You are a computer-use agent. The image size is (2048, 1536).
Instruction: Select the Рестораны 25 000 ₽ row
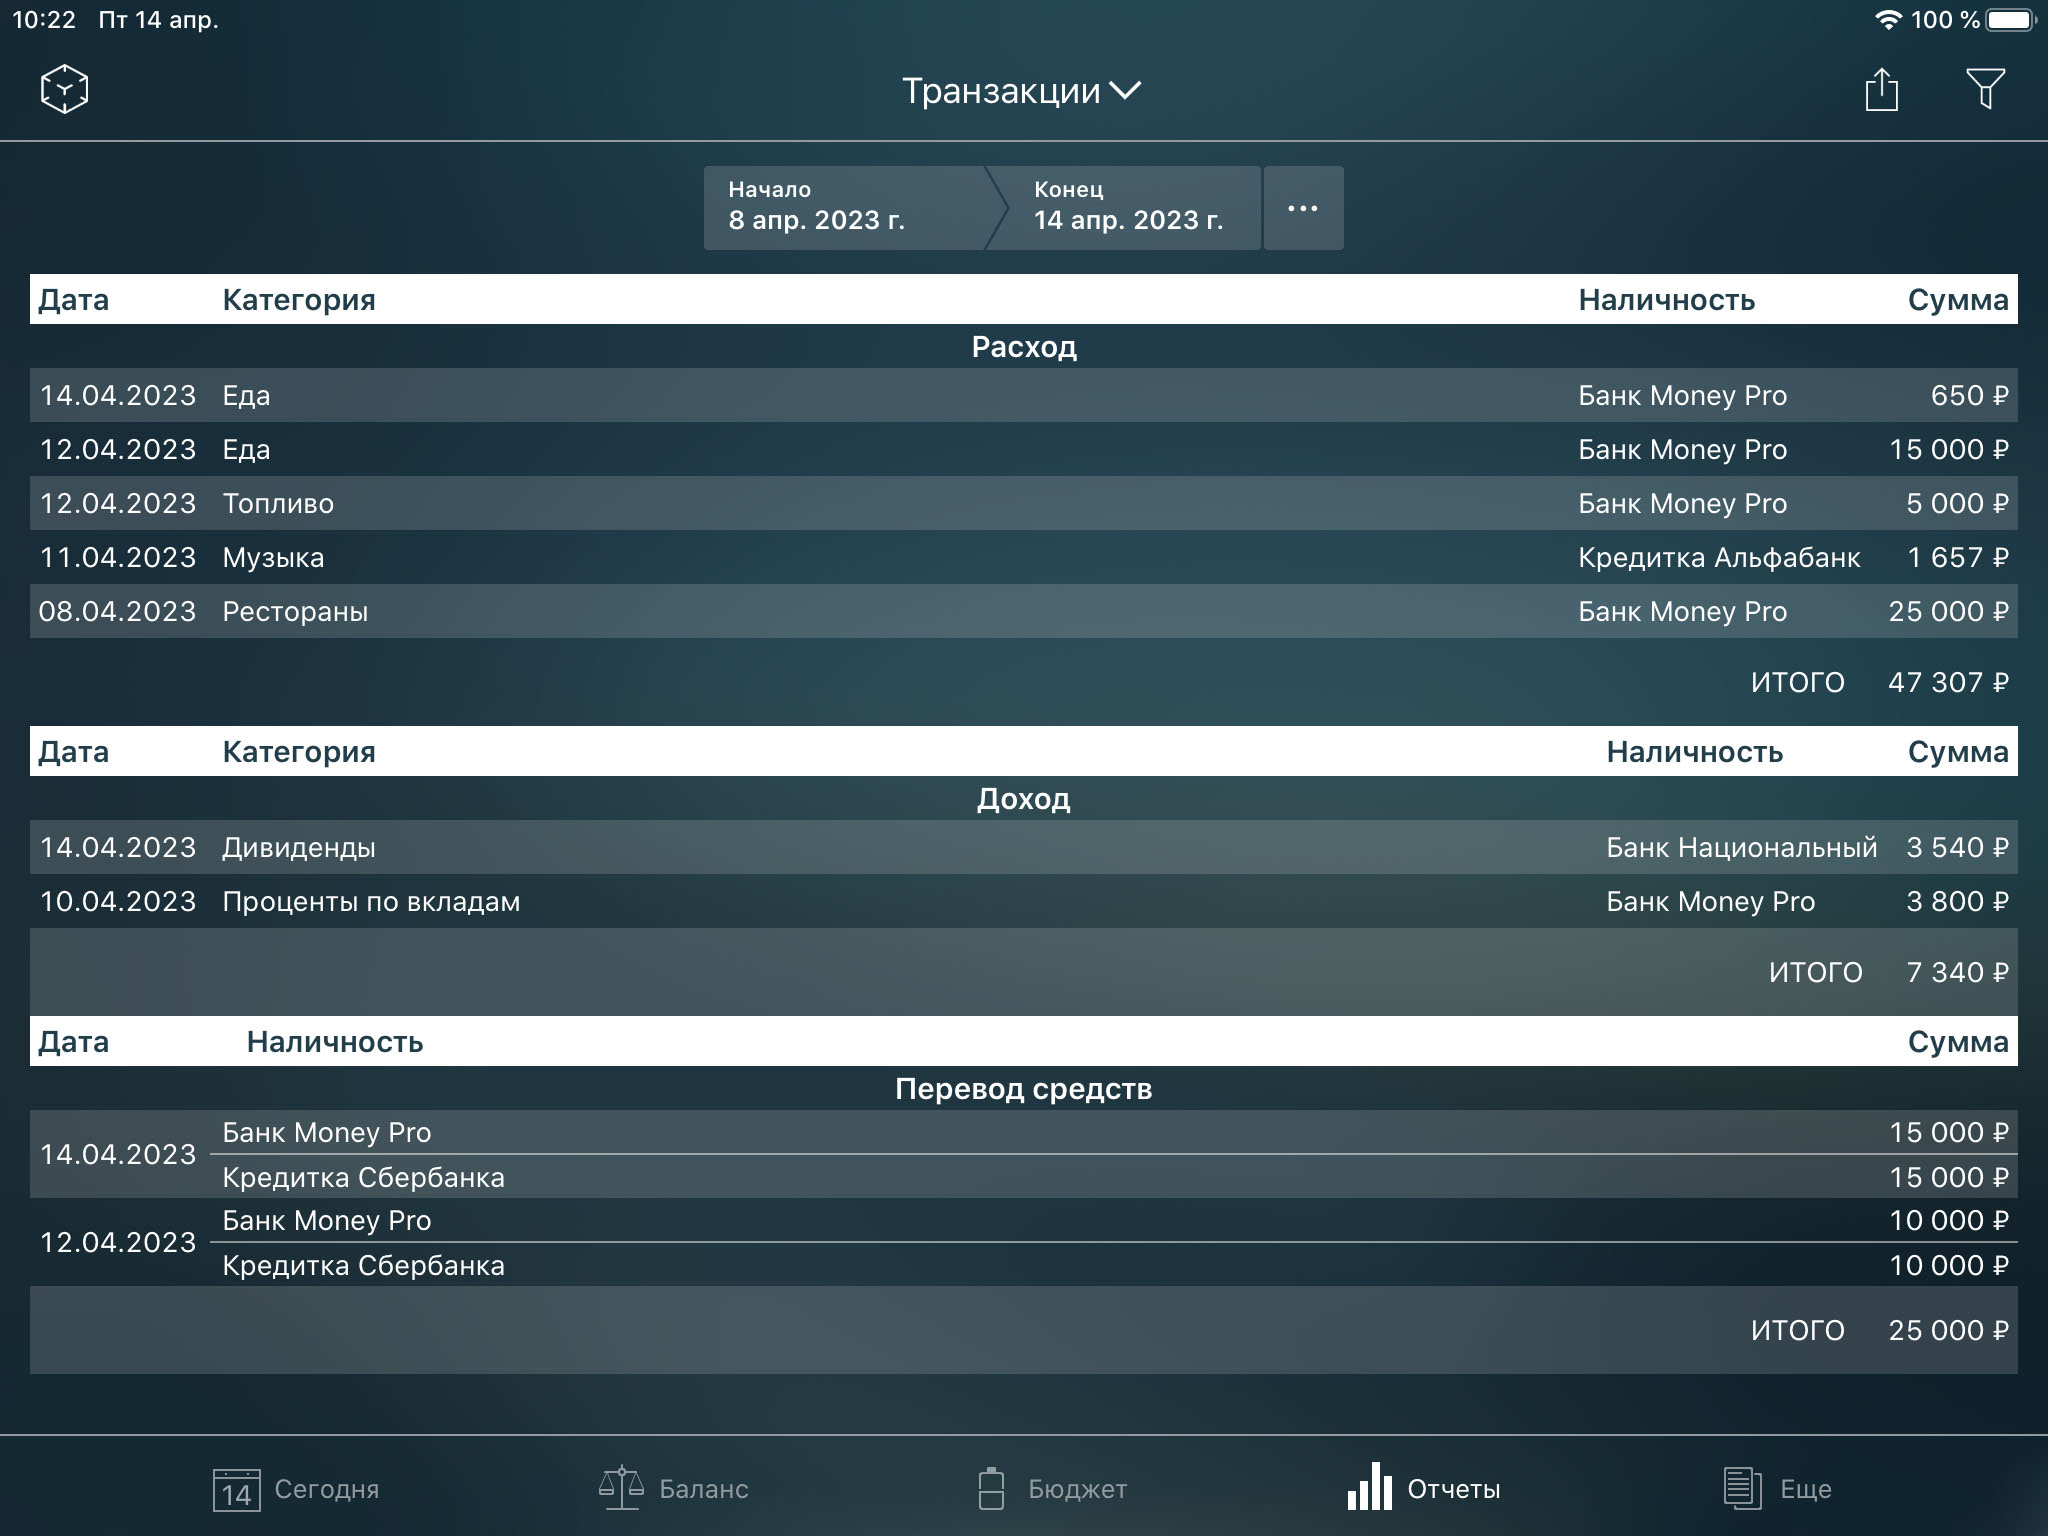coord(1024,611)
